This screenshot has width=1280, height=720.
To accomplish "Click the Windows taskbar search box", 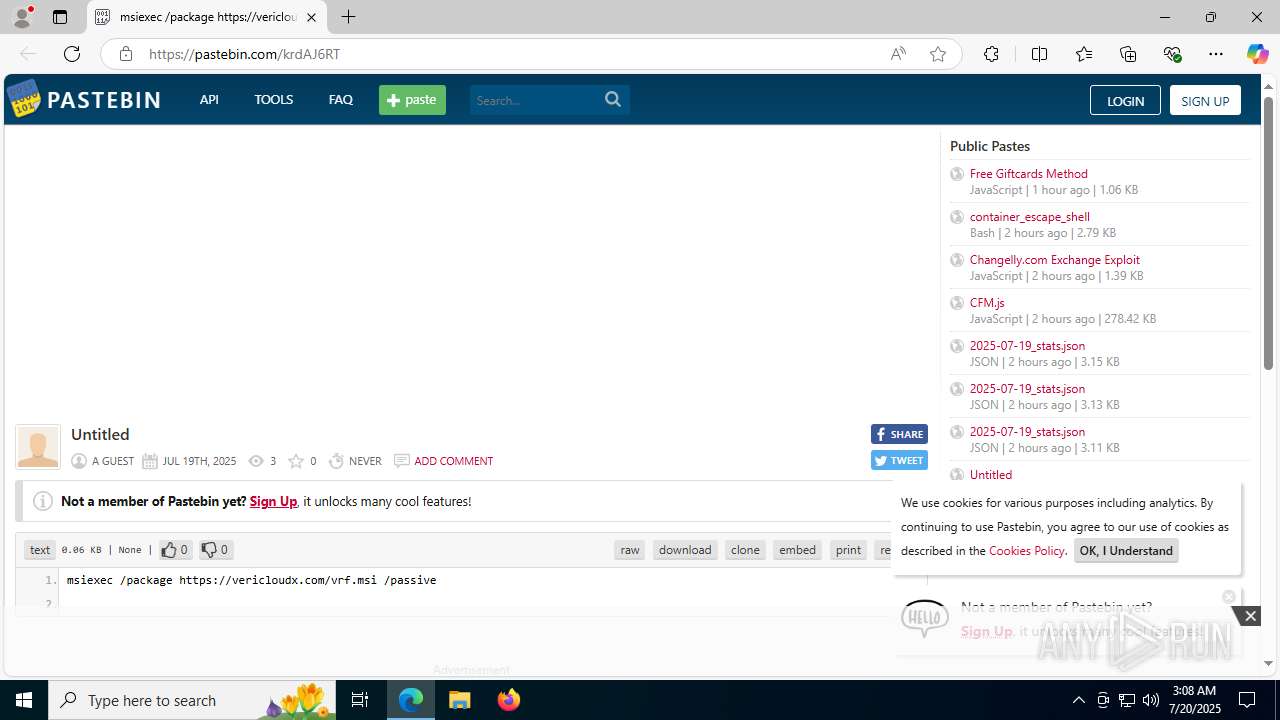I will [x=192, y=700].
